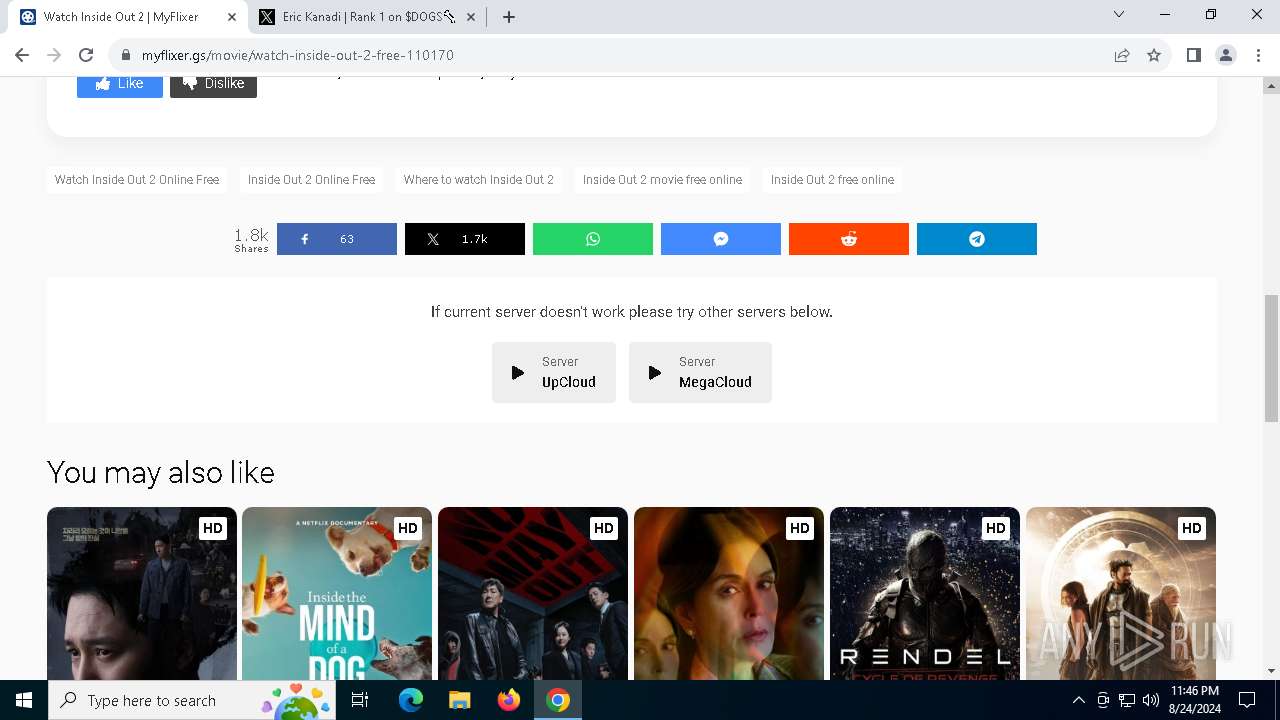This screenshot has width=1280, height=720.
Task: Share via the Reddit button
Action: point(849,239)
